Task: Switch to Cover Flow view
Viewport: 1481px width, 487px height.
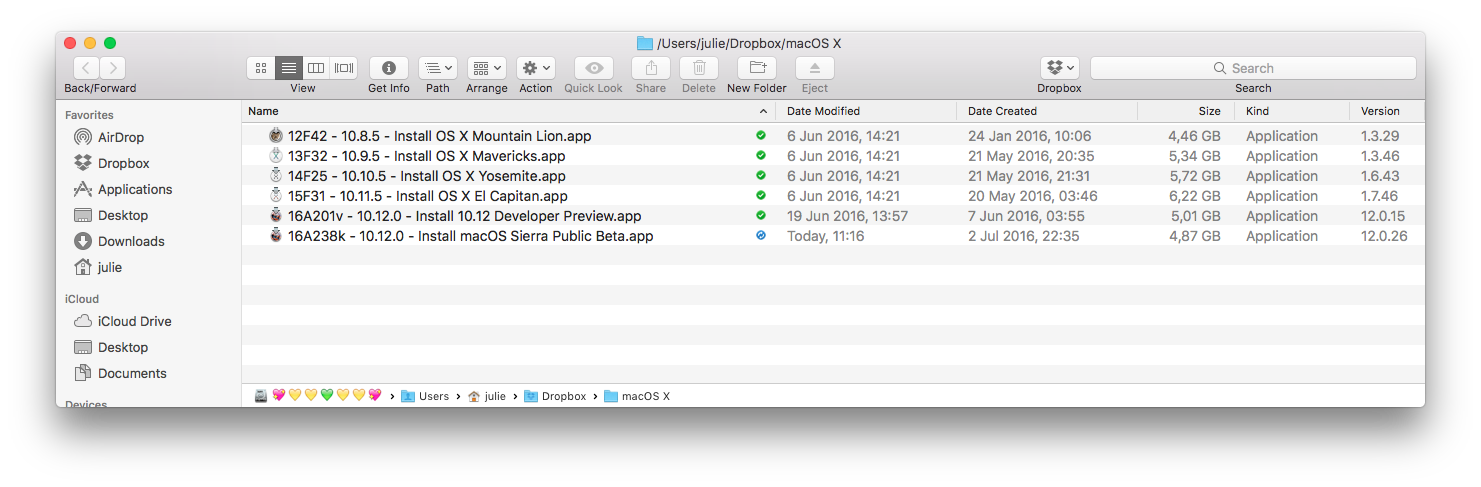Action: (344, 68)
